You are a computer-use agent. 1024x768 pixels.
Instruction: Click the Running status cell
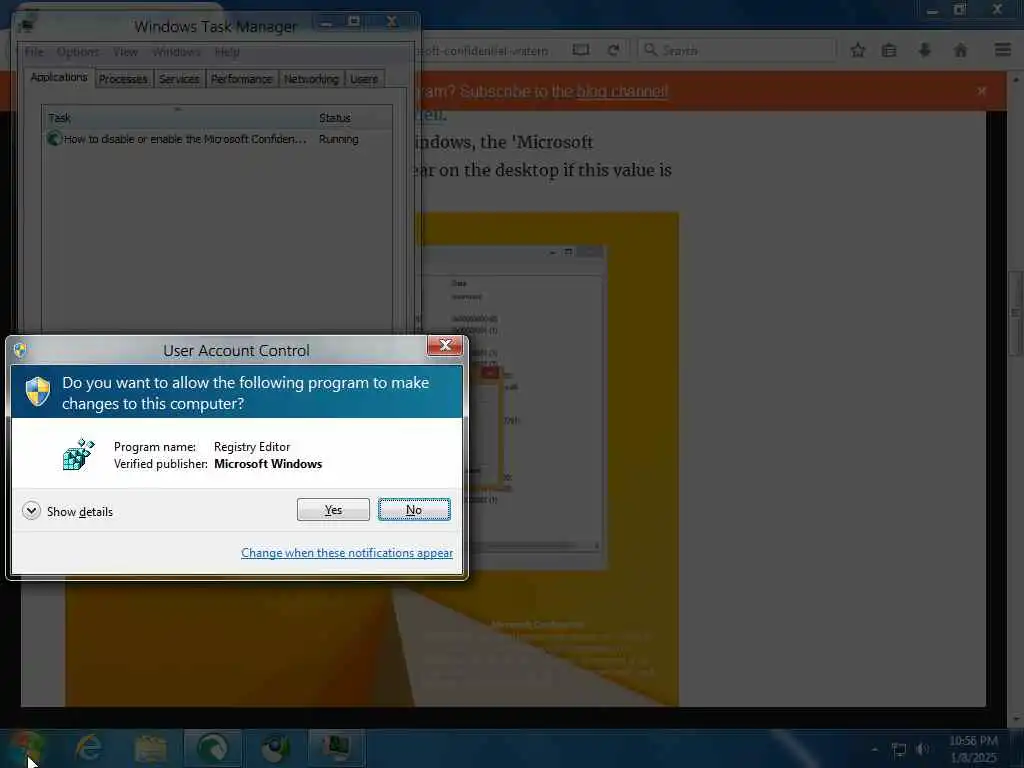pos(339,139)
